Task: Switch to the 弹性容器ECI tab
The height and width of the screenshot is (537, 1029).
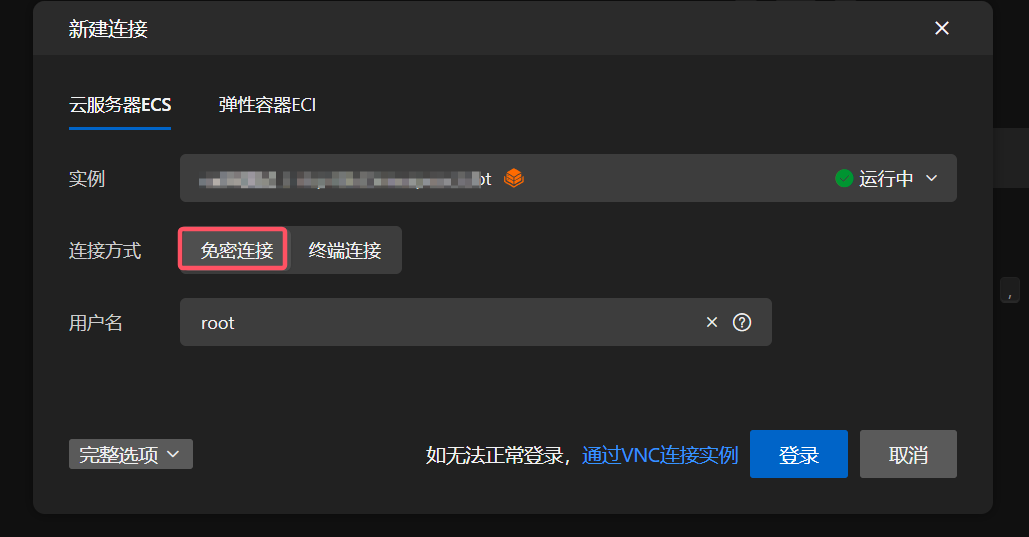Action: pos(267,105)
